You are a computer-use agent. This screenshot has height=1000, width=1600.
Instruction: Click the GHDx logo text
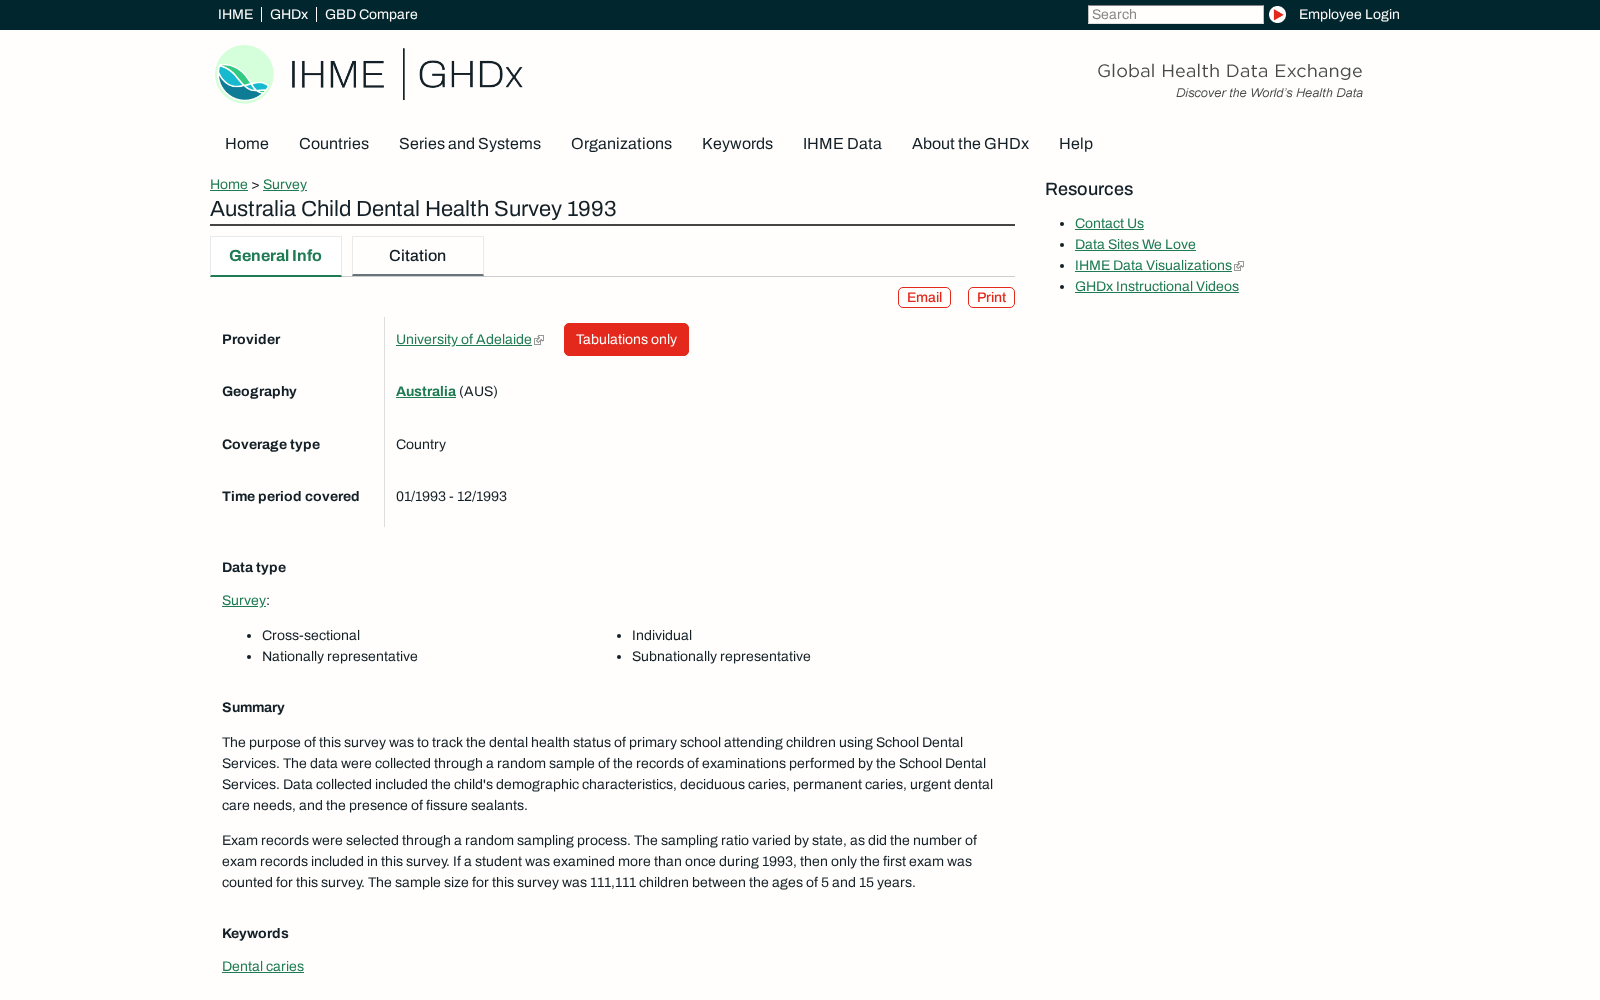(470, 75)
